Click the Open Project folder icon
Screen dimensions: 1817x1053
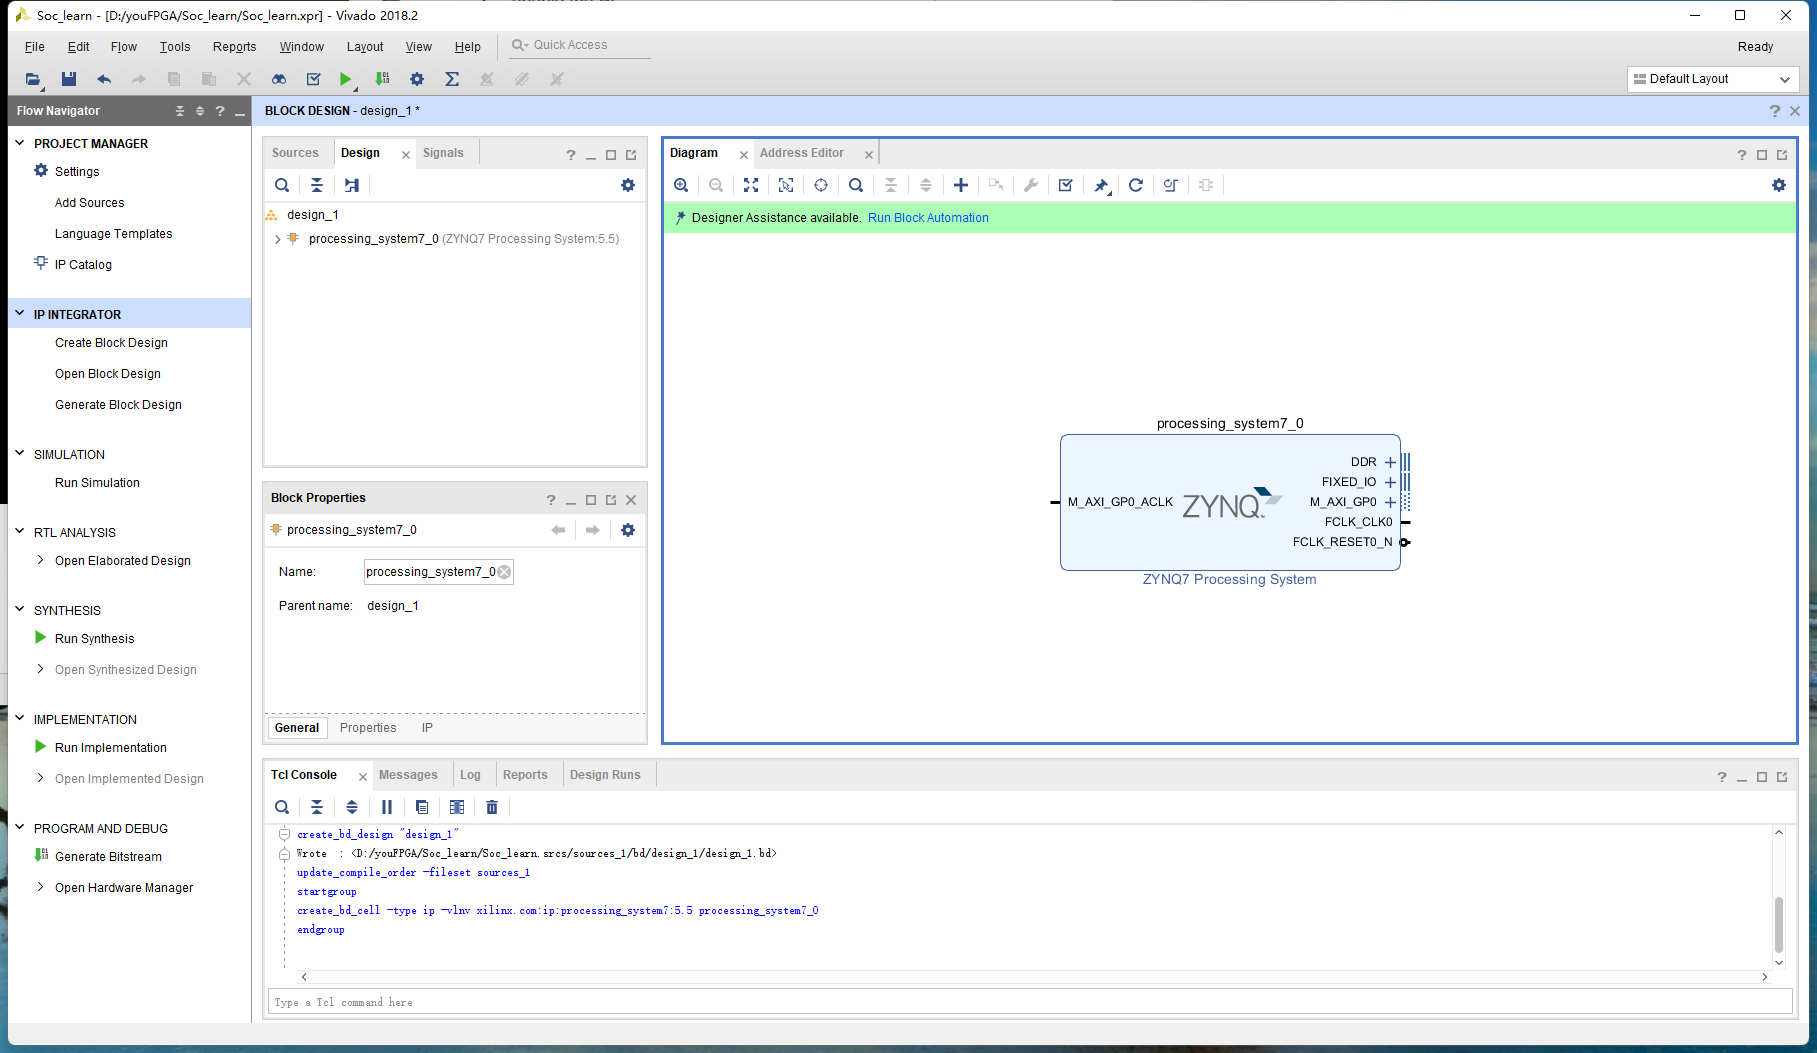[x=33, y=79]
